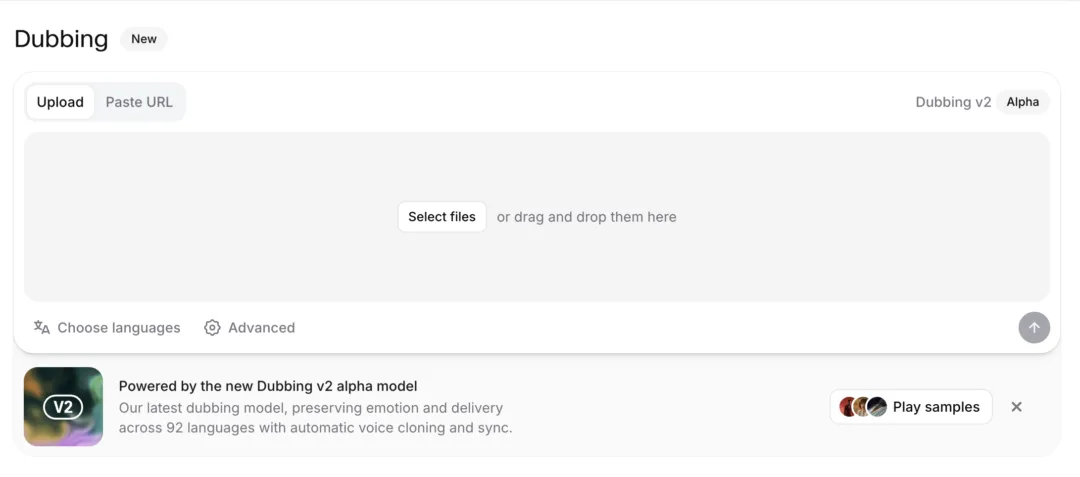
Task: Click the Play samples button label
Action: [x=936, y=407]
